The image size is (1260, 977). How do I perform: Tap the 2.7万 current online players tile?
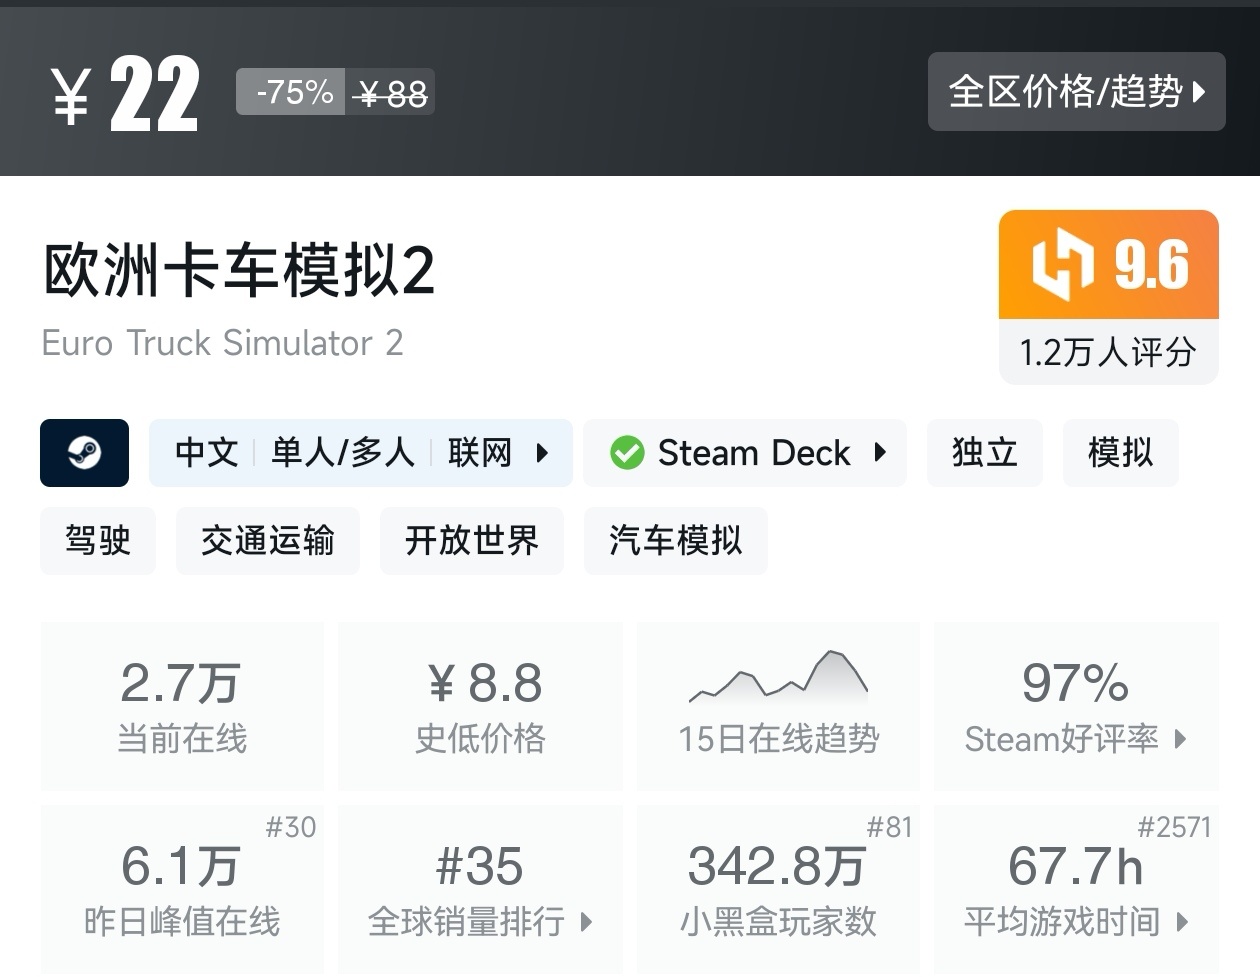point(182,706)
